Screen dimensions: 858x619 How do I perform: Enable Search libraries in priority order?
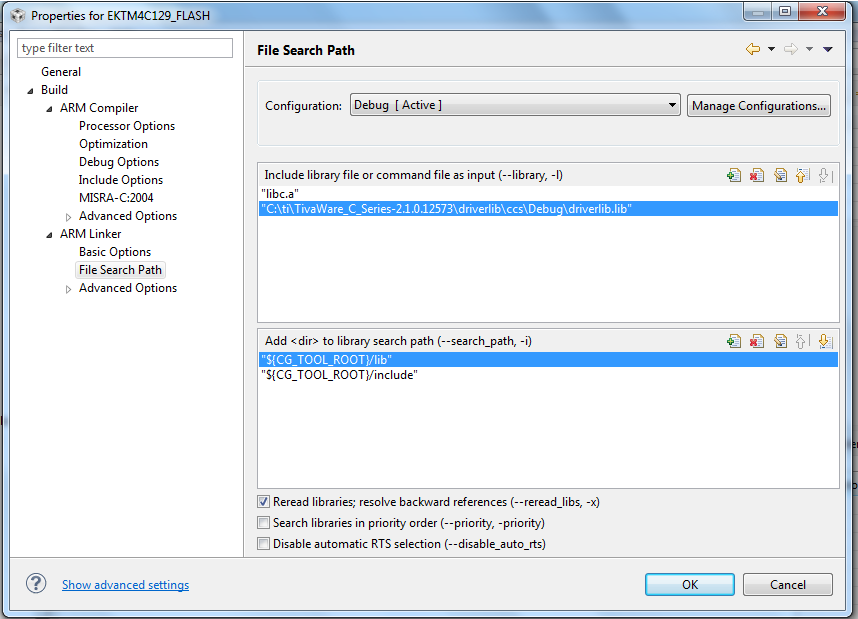coord(264,522)
